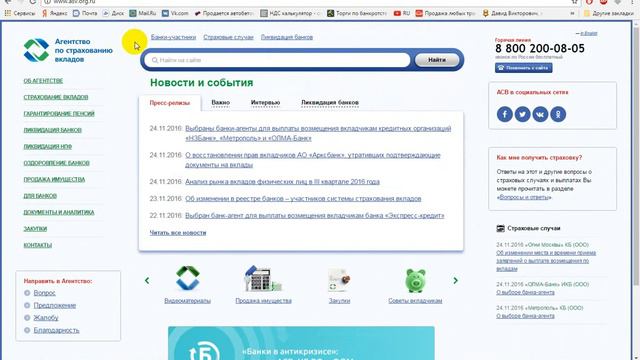Switch to the Важно tab
Viewport: 640px width, 360px height.
point(221,102)
